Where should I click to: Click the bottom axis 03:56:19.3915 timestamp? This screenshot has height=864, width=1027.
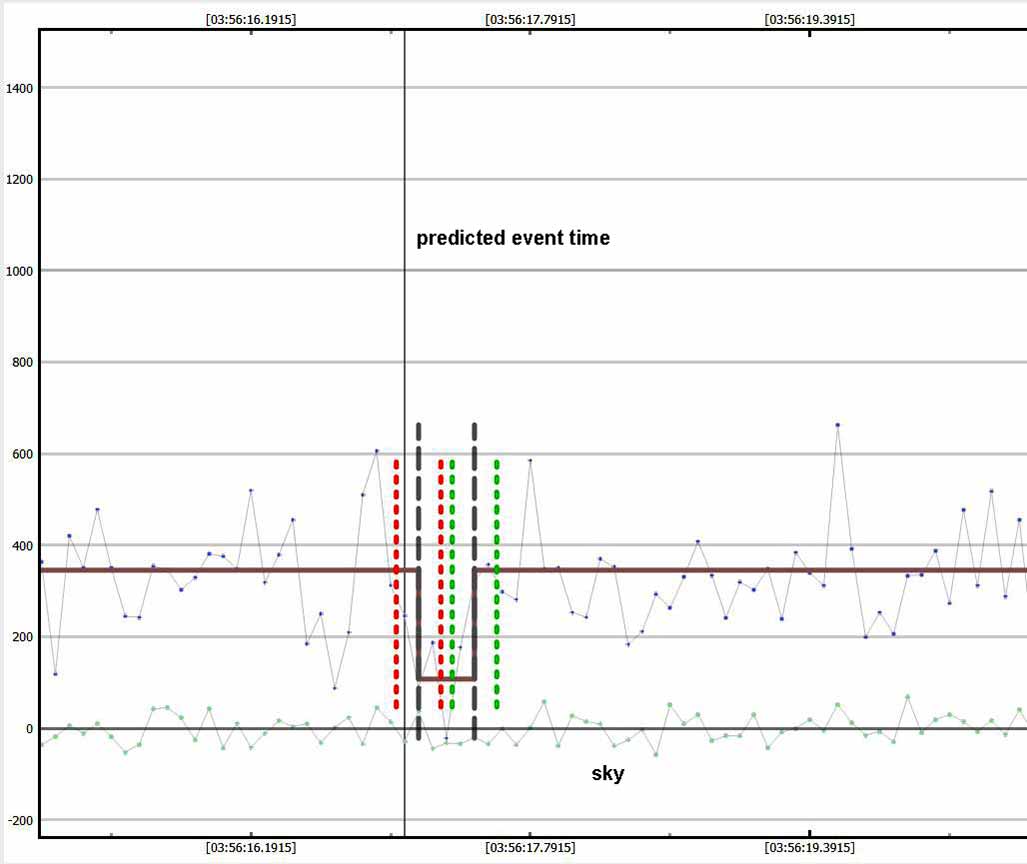coord(809,847)
